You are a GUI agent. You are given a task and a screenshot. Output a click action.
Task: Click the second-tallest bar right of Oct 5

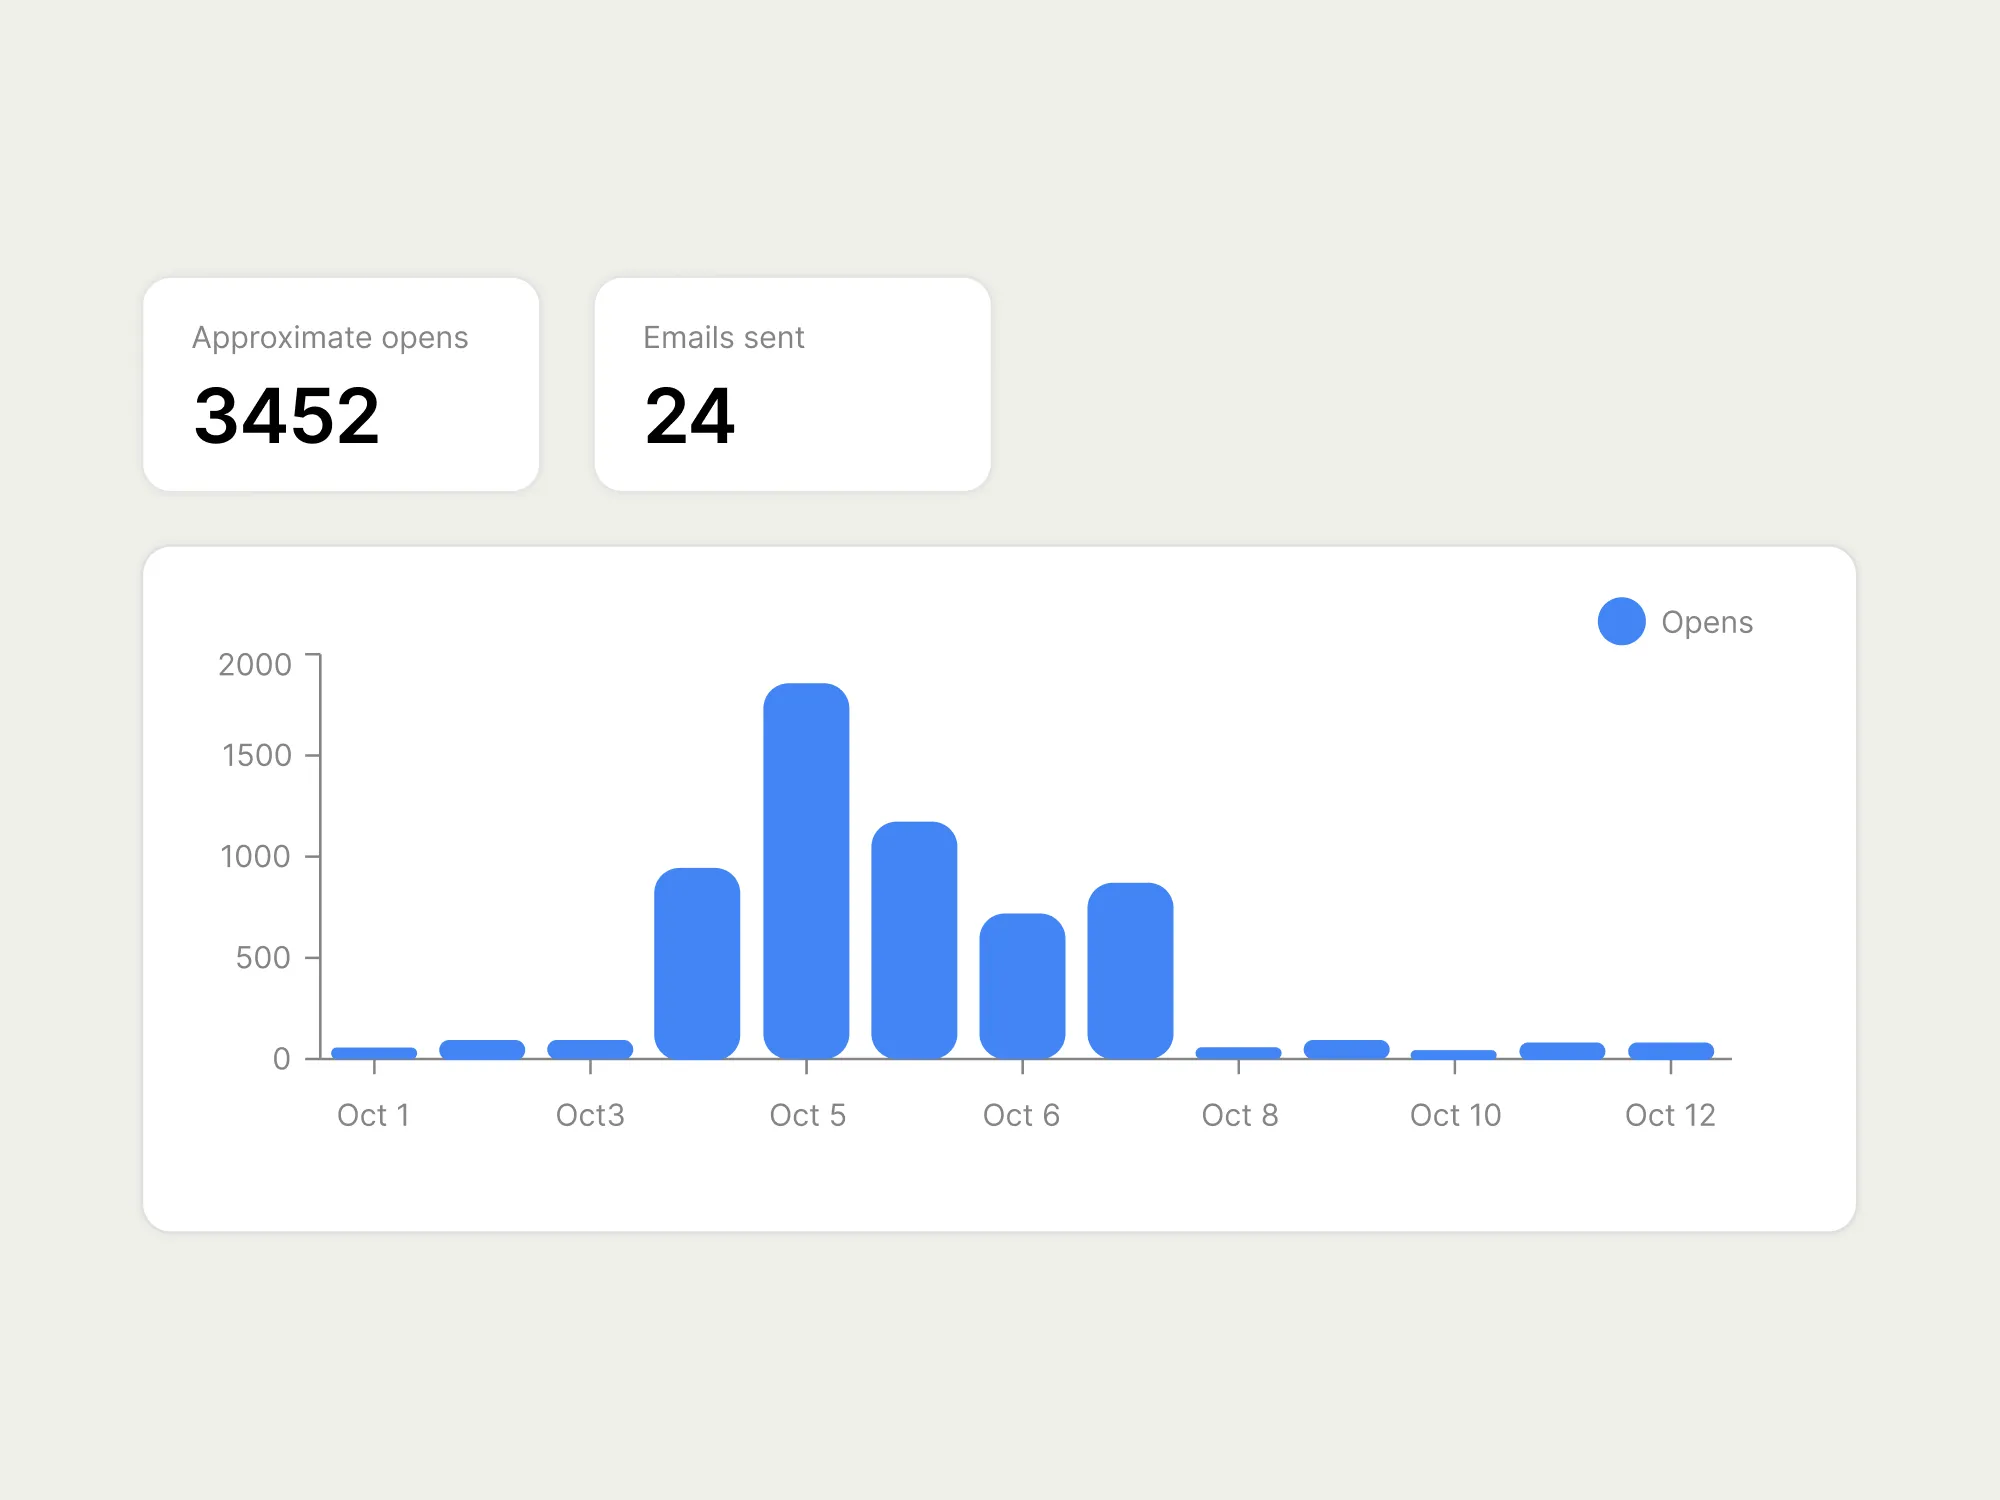914,940
